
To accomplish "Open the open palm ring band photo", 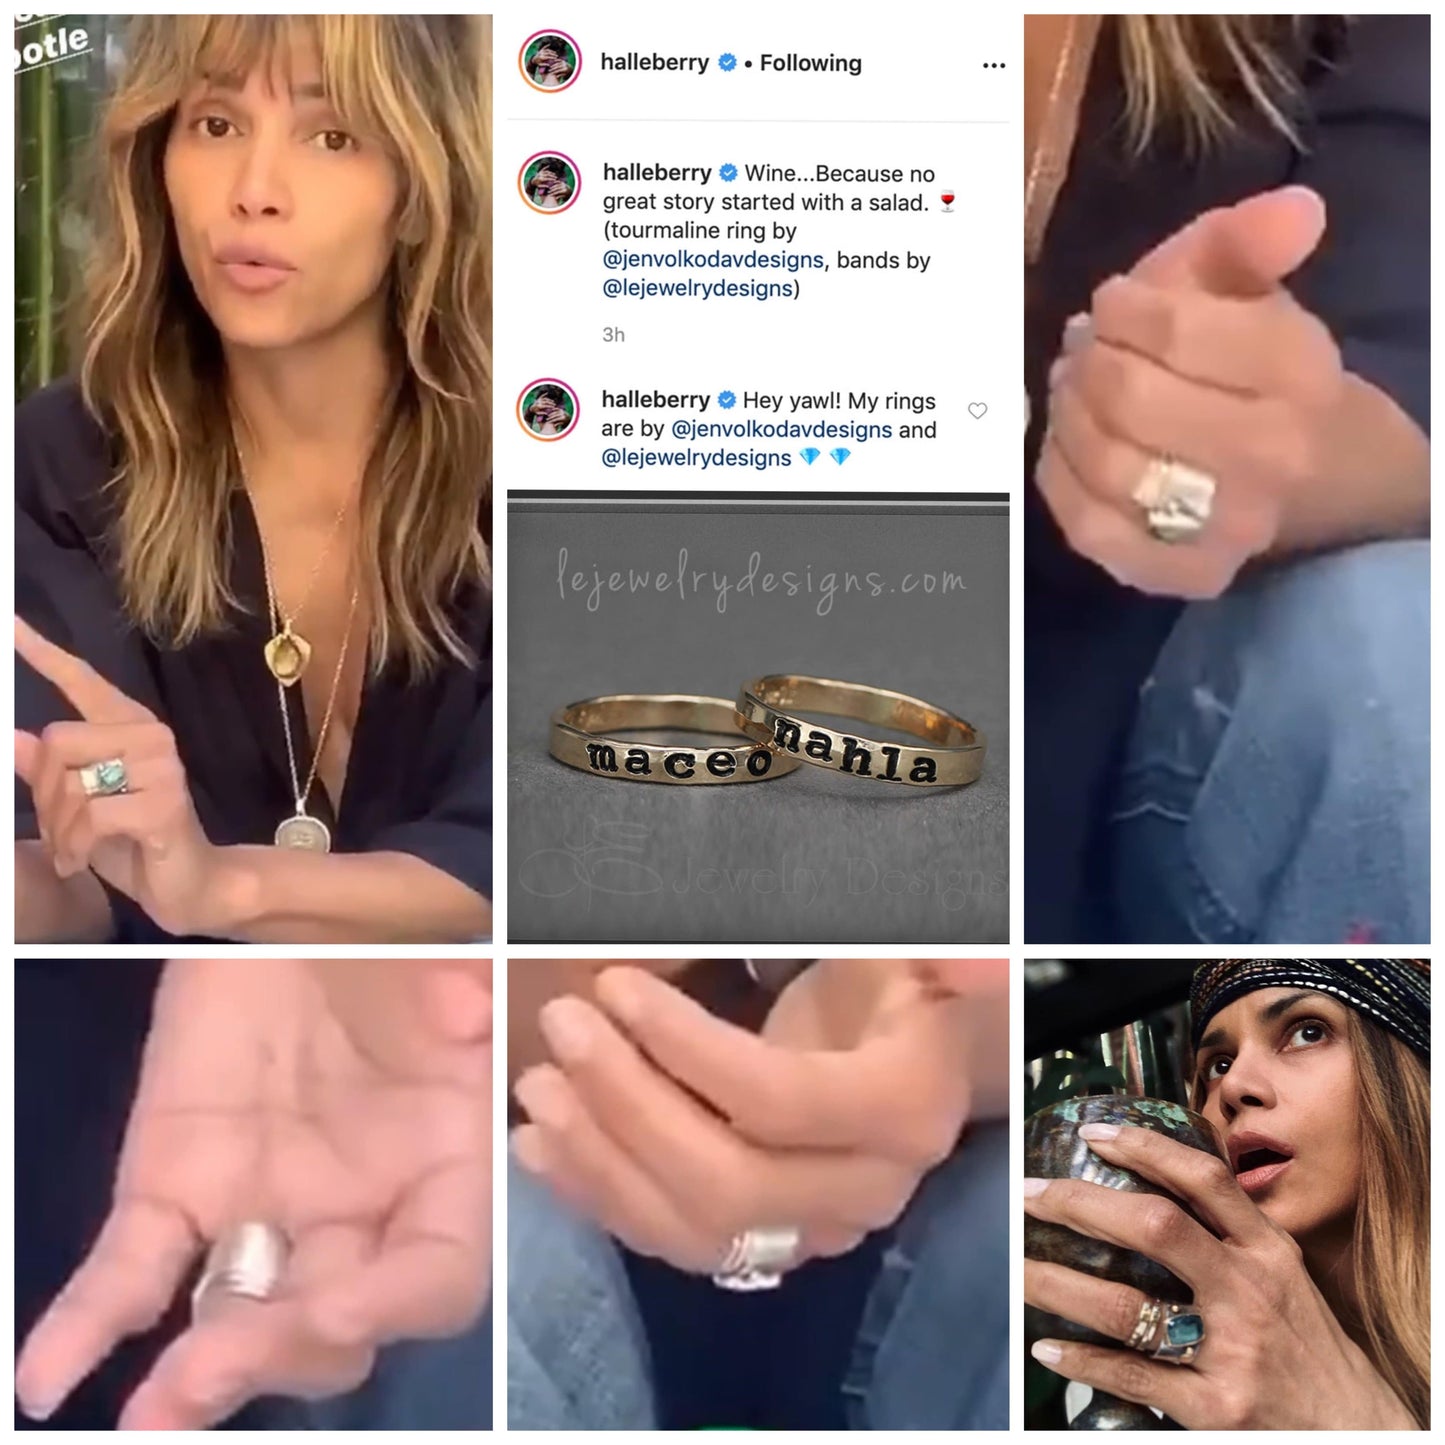I will 253,1194.
